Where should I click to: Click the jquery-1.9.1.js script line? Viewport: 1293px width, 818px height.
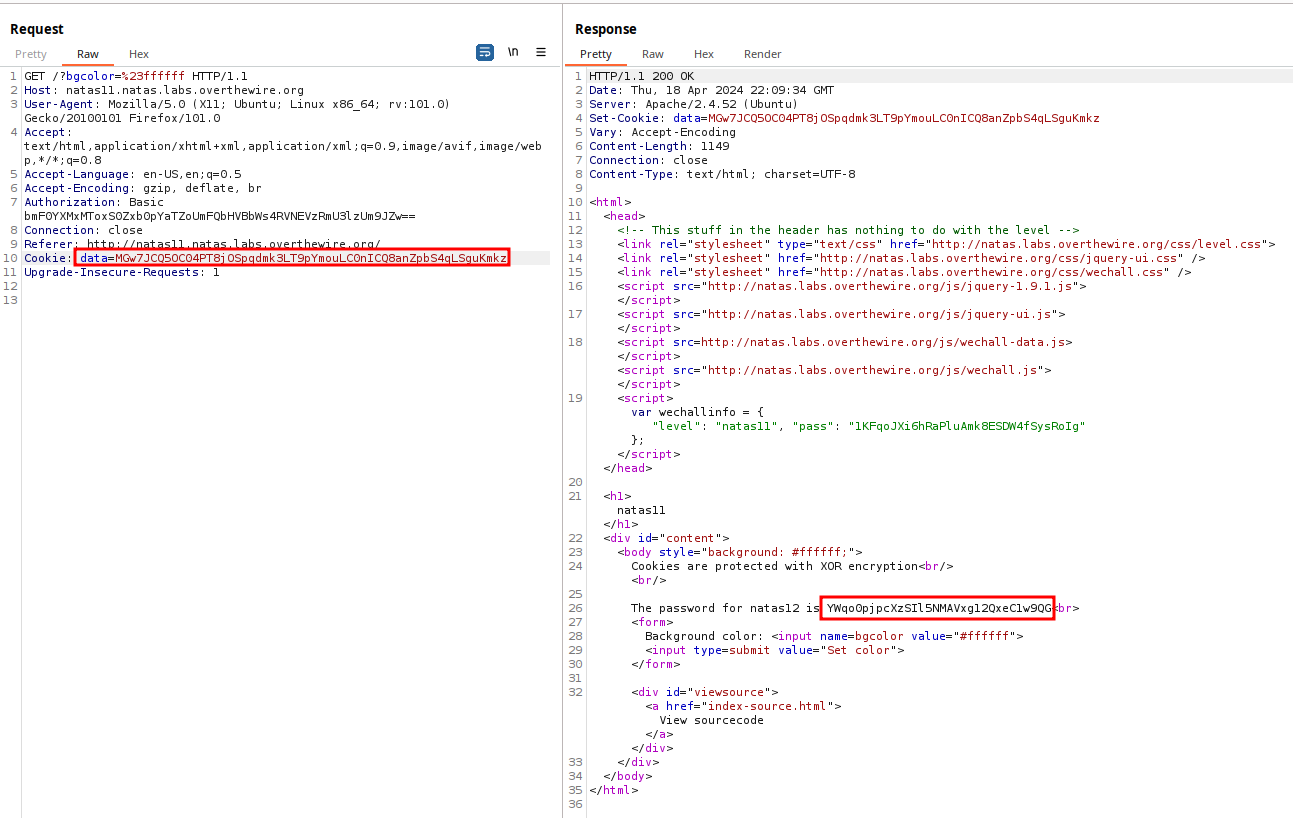pos(852,286)
